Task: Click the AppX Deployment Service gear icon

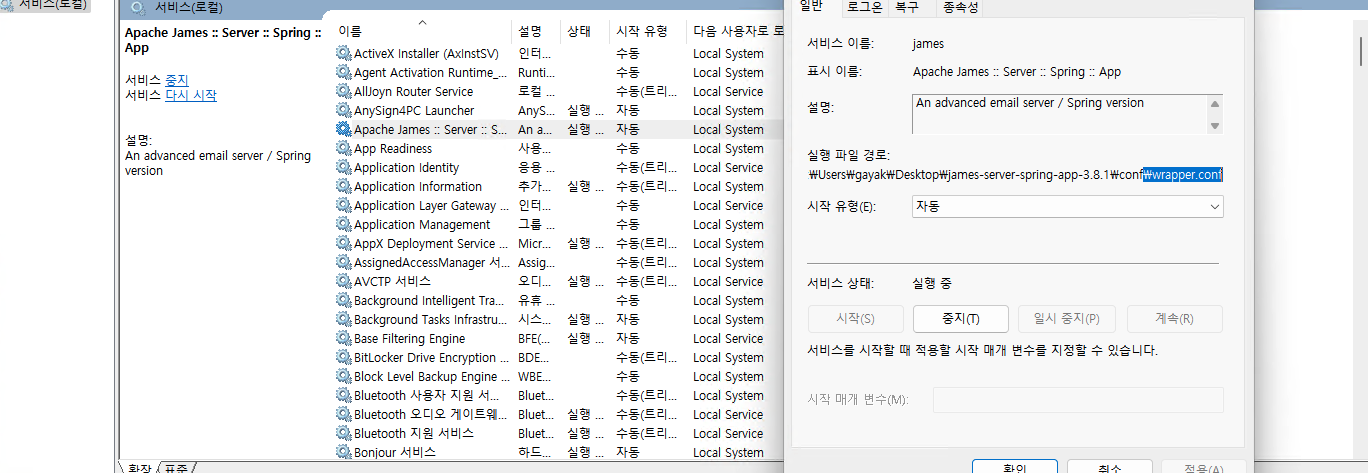Action: point(344,244)
